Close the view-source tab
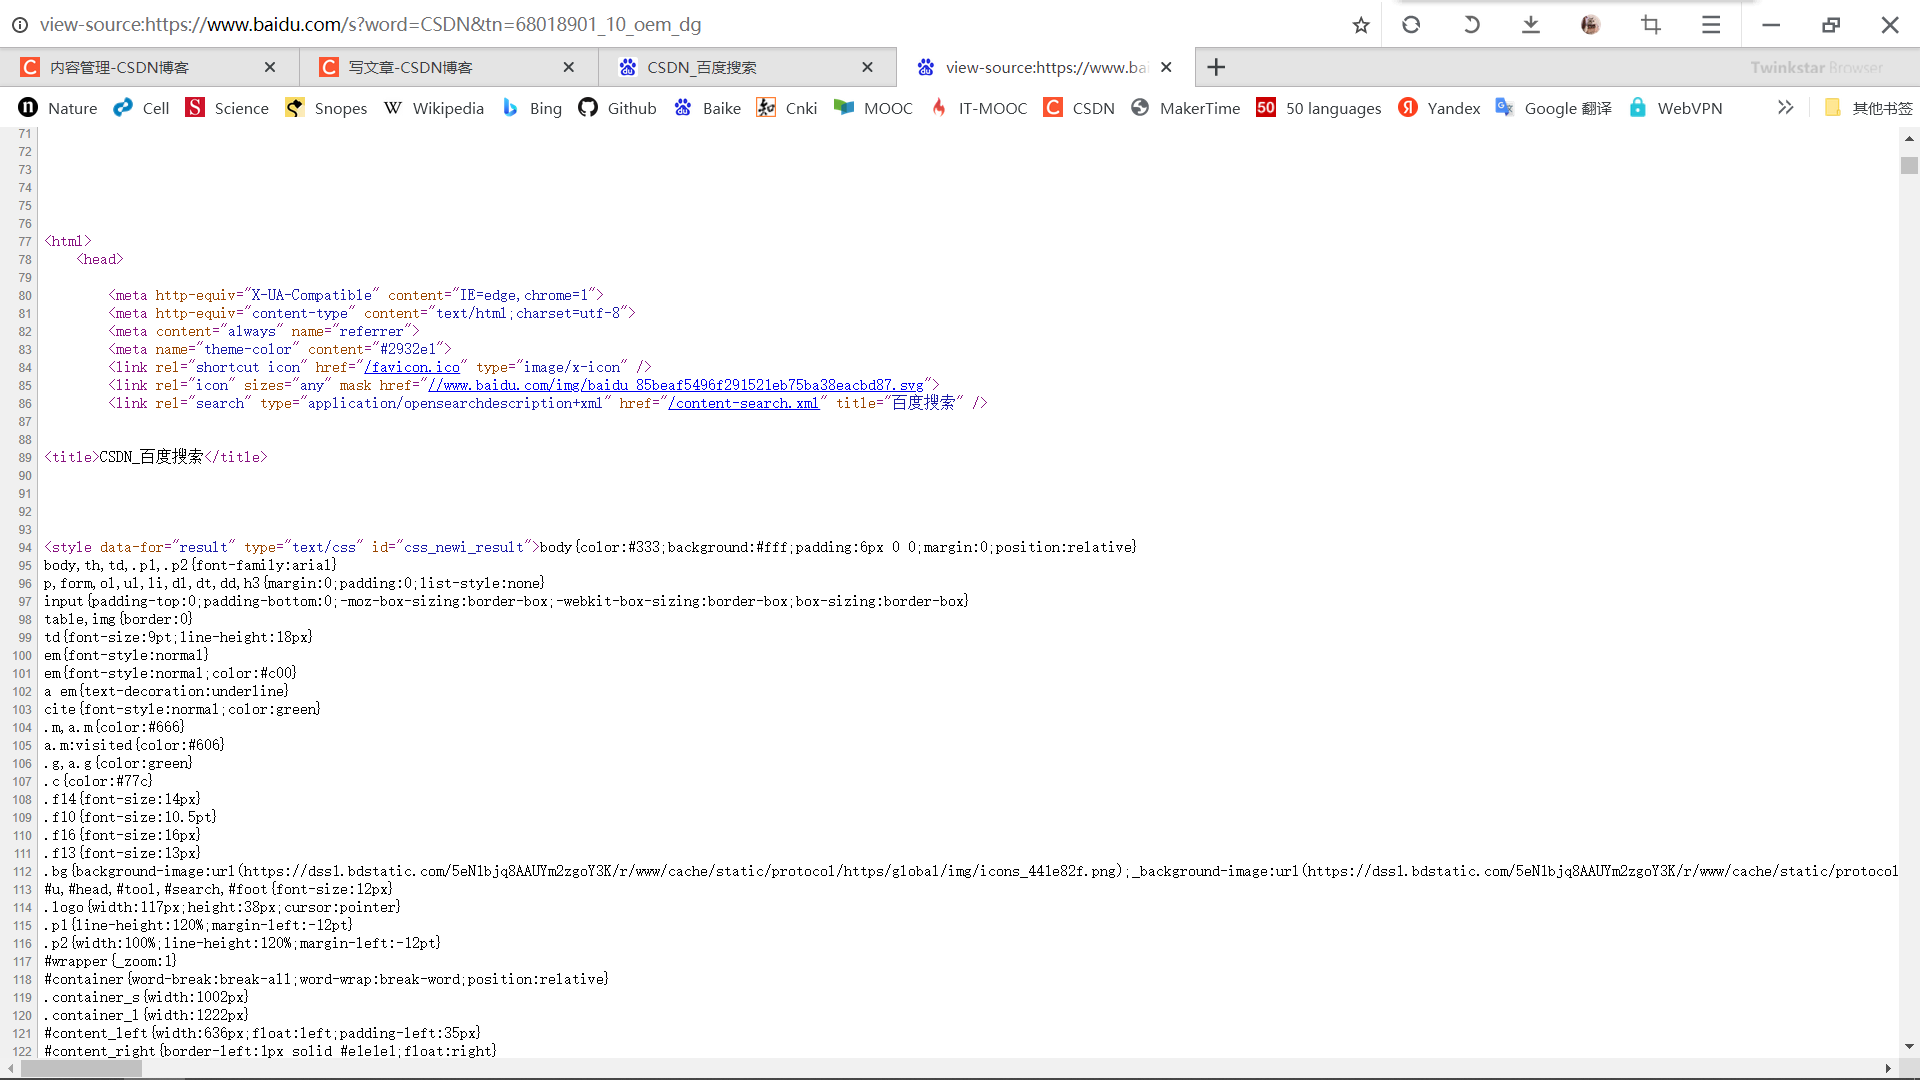Viewport: 1920px width, 1080px height. point(1166,67)
